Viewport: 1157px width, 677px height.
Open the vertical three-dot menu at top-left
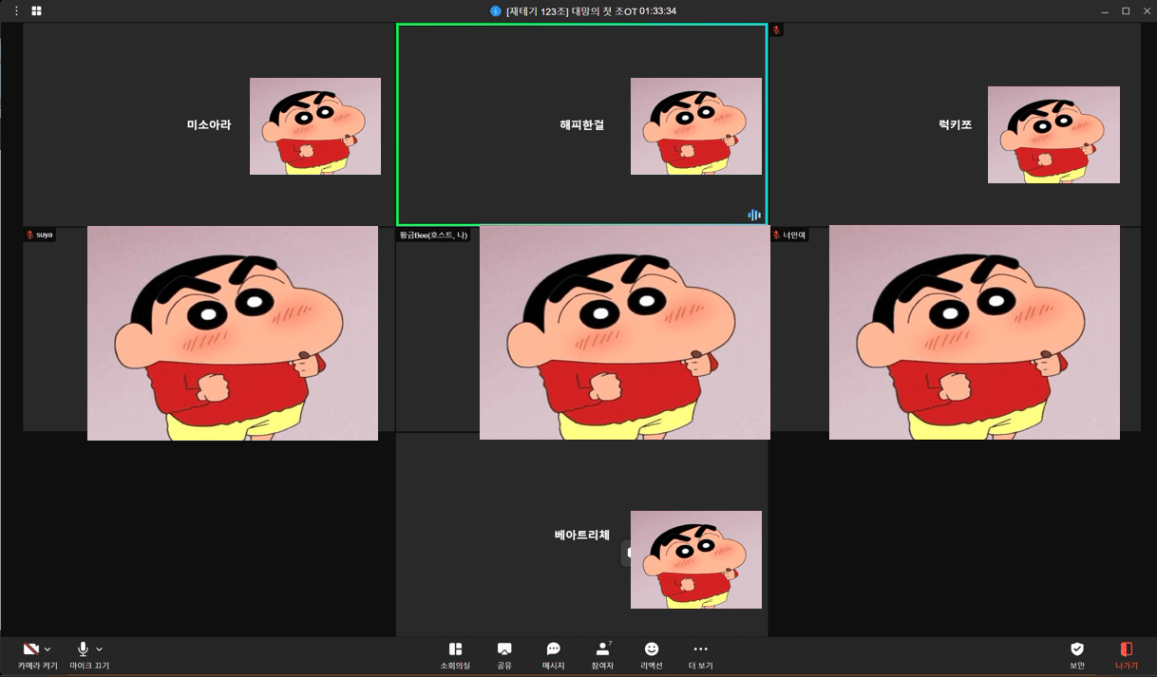(x=16, y=10)
